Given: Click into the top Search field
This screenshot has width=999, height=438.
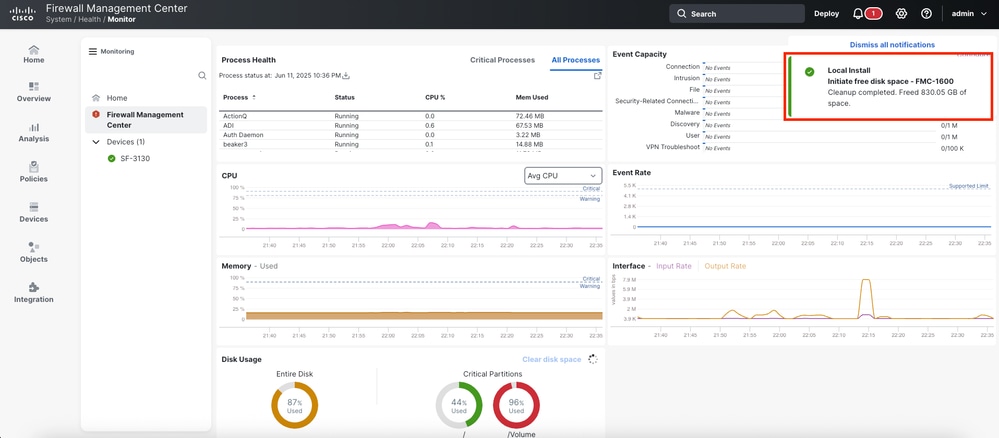Looking at the screenshot, I should pos(737,13).
